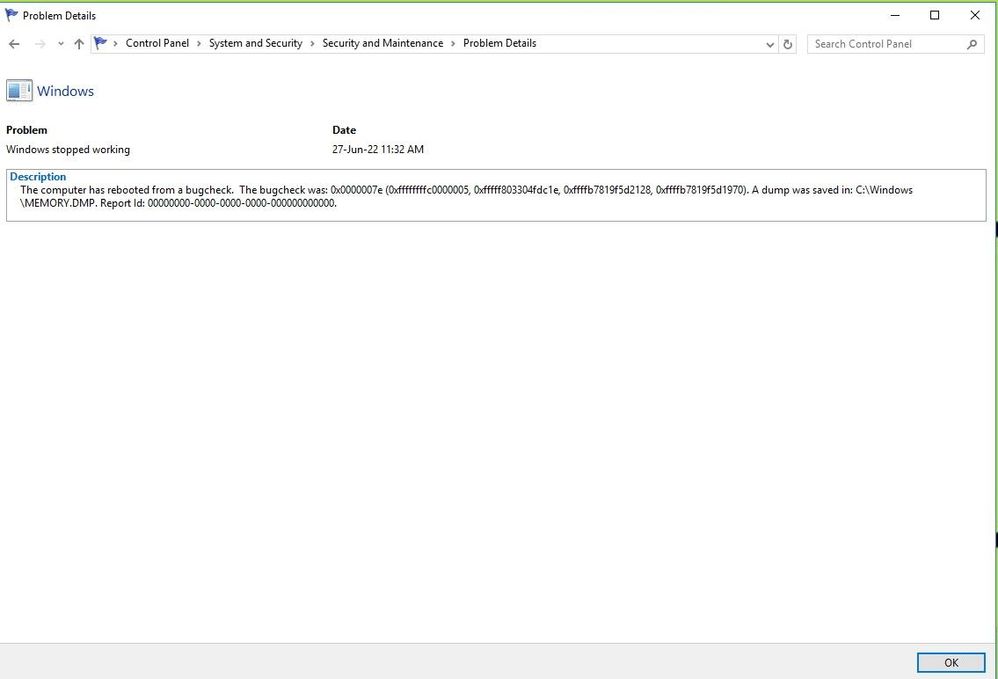Click the flag icon in address bar

100,43
